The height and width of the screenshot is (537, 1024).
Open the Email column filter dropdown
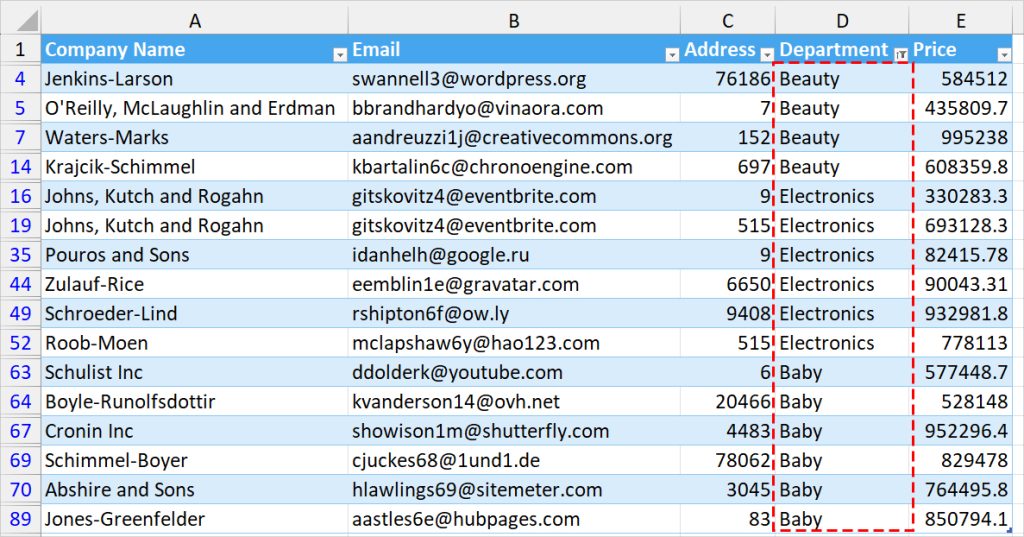coord(672,55)
